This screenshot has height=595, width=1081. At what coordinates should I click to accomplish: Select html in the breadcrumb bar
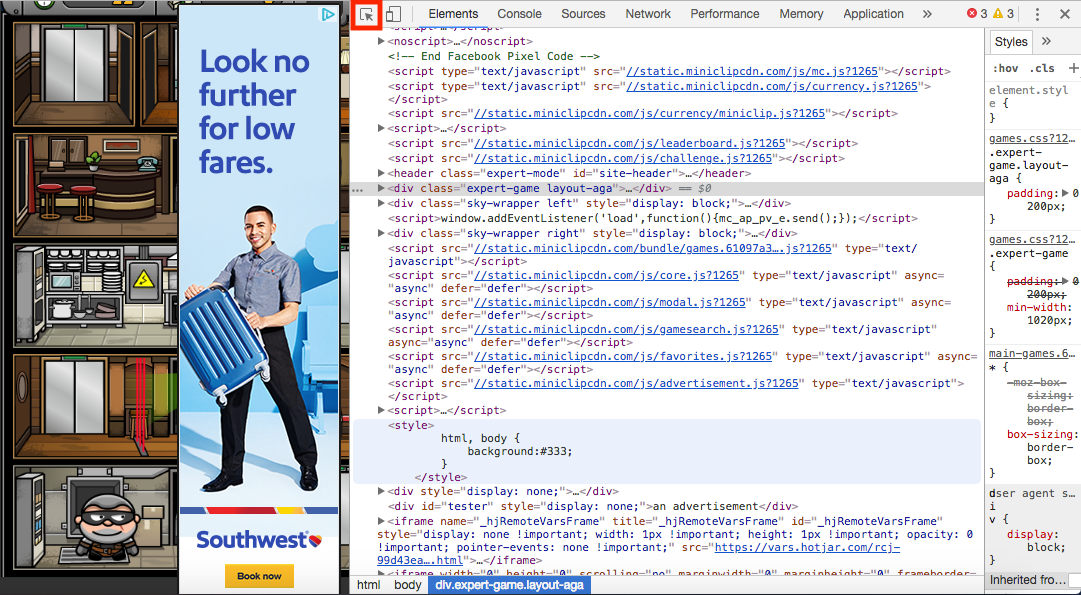click(x=368, y=585)
